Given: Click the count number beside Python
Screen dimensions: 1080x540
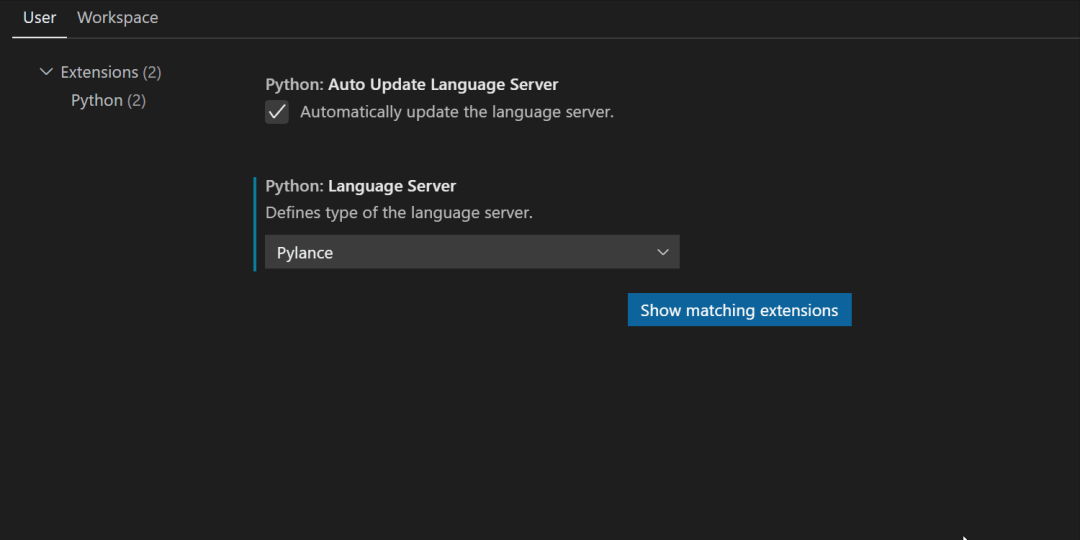Looking at the screenshot, I should coord(137,100).
